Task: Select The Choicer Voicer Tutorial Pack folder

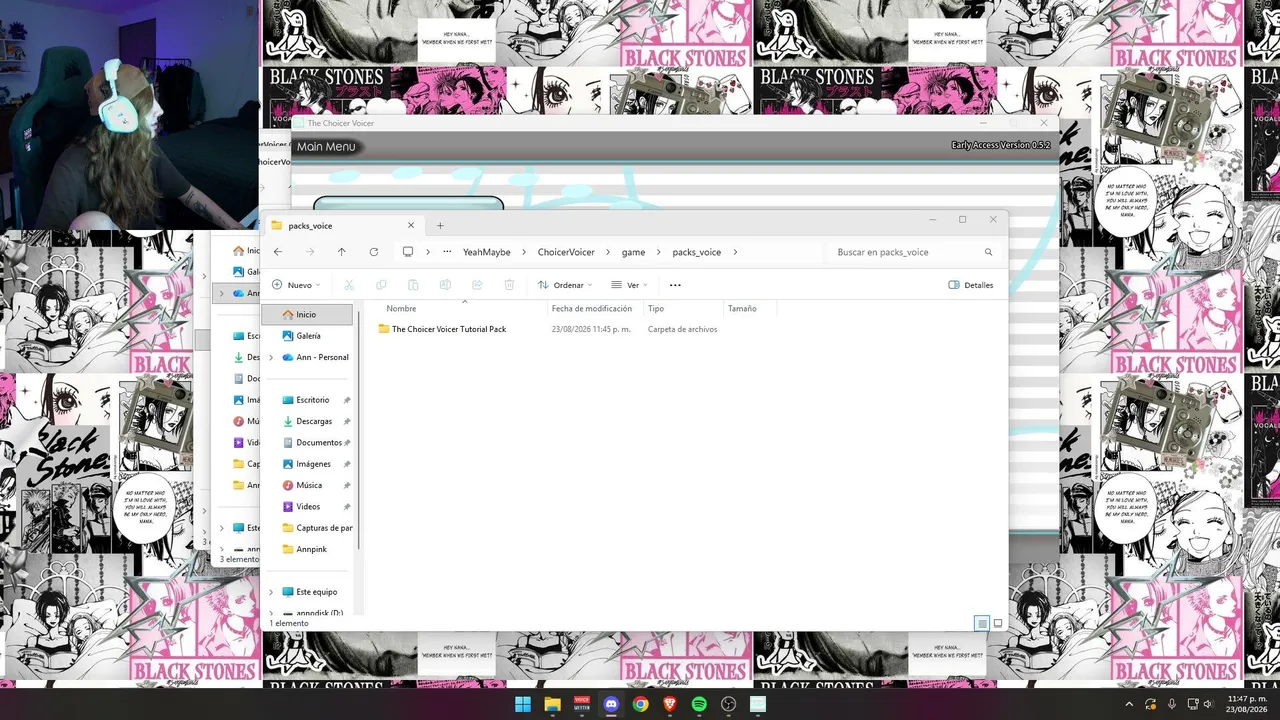Action: (449, 329)
